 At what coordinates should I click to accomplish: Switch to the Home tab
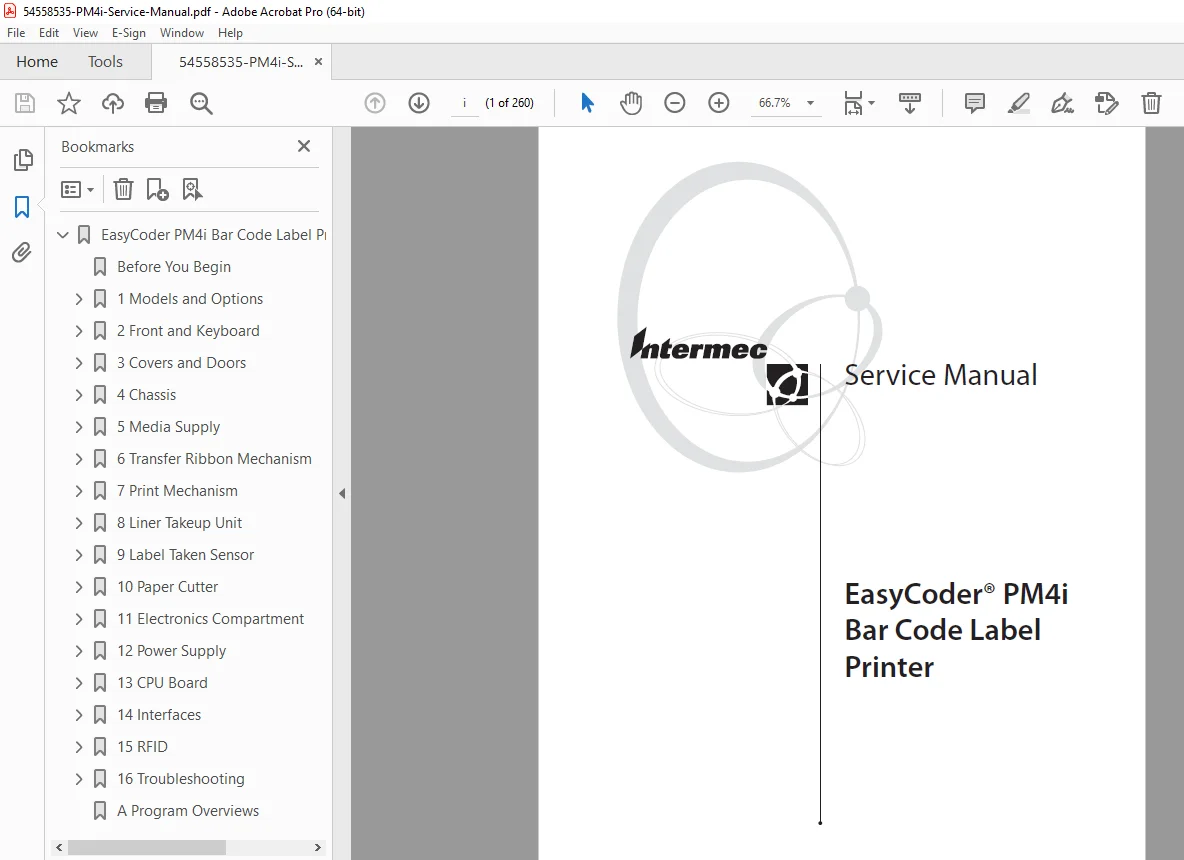pos(37,62)
